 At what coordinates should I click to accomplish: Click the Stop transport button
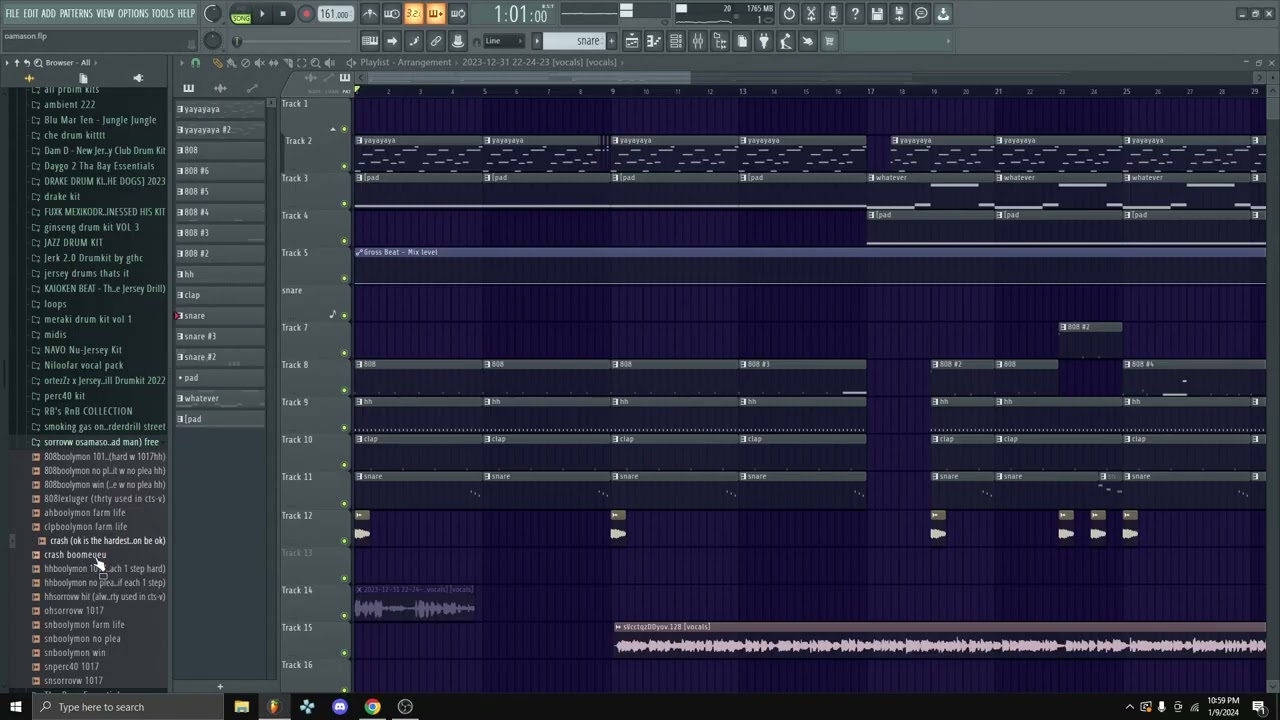[x=283, y=14]
